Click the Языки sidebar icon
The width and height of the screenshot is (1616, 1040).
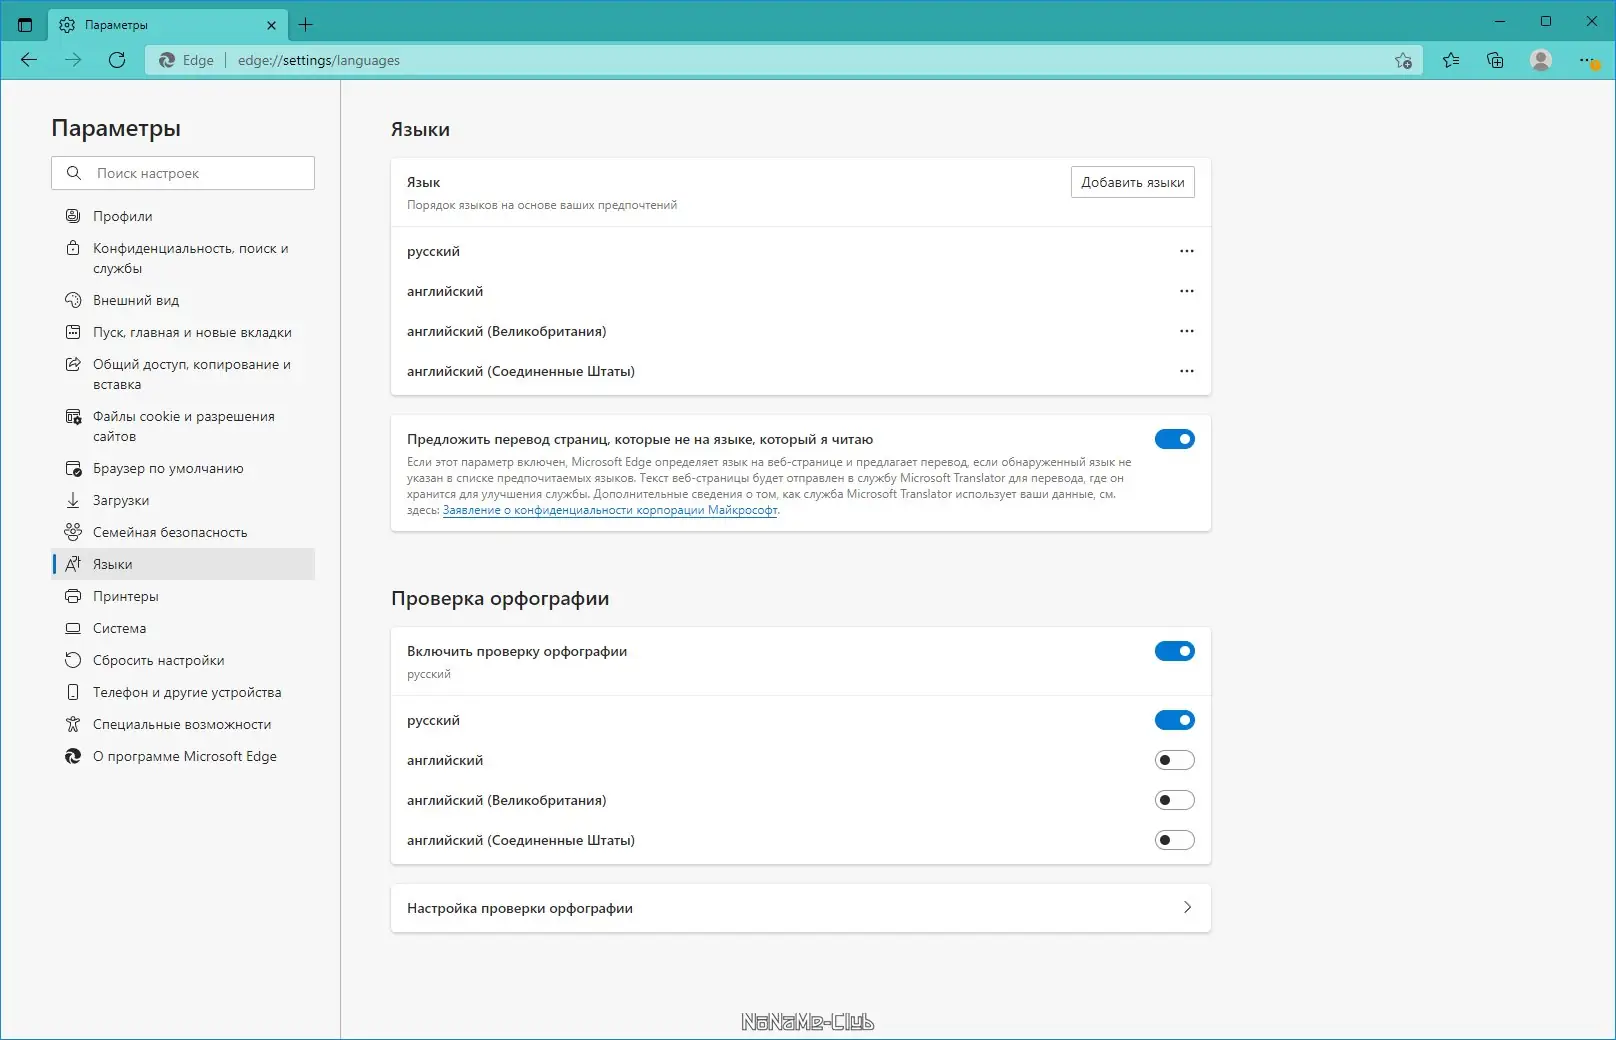73,564
